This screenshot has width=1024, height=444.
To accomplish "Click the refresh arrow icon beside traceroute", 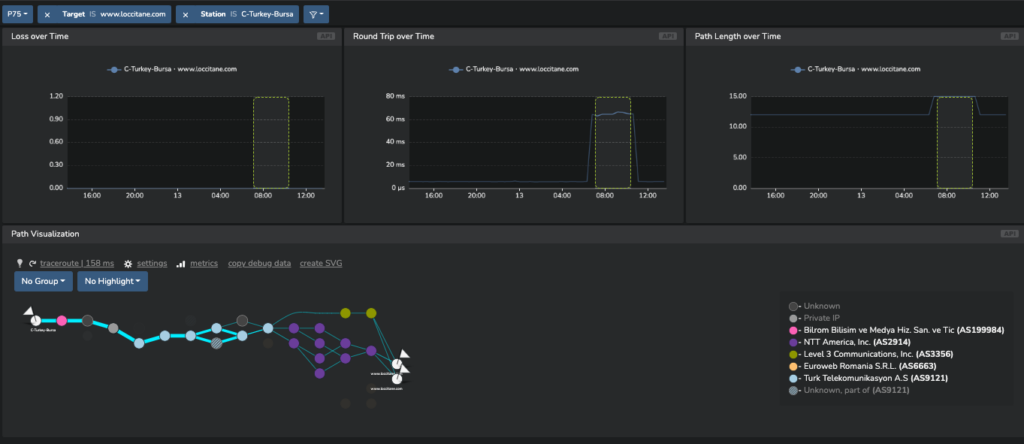I will pyautogui.click(x=32, y=264).
